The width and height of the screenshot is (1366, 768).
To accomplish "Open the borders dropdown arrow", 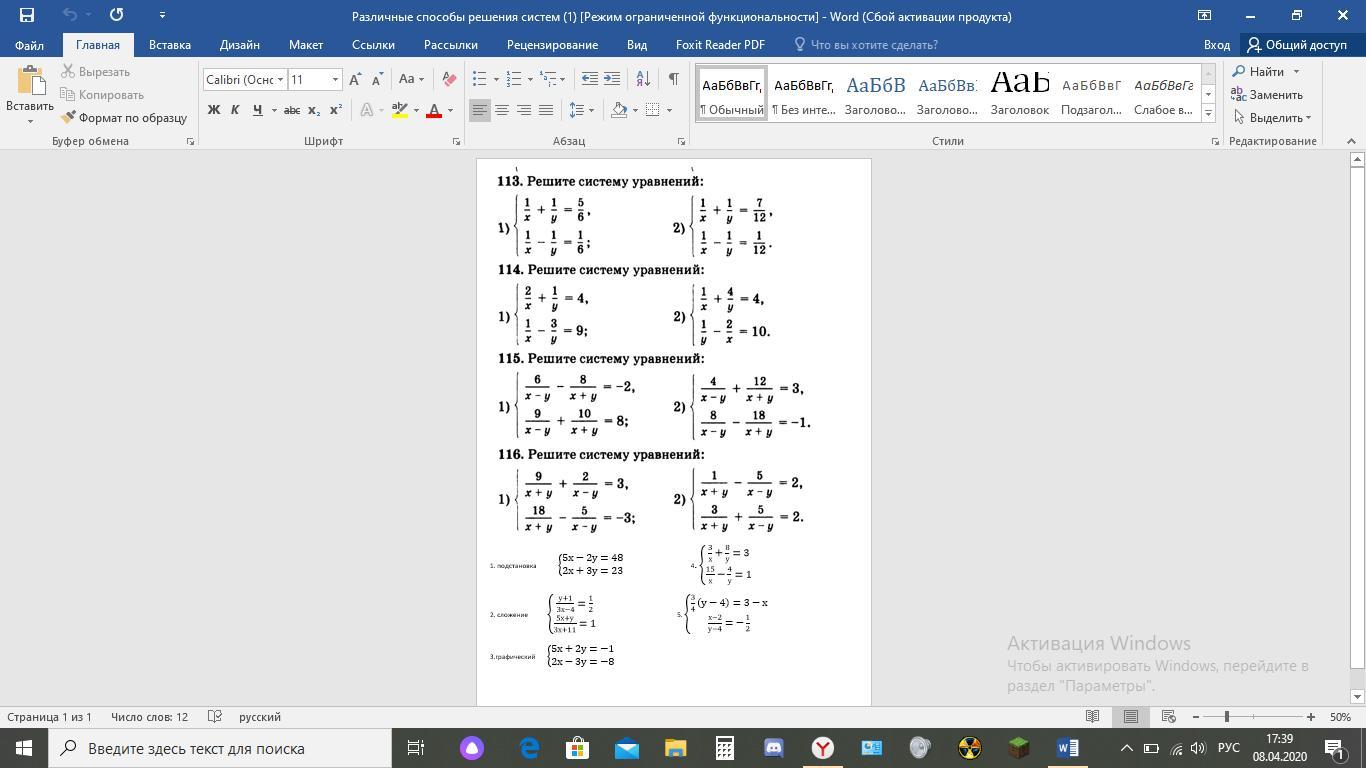I will [668, 110].
